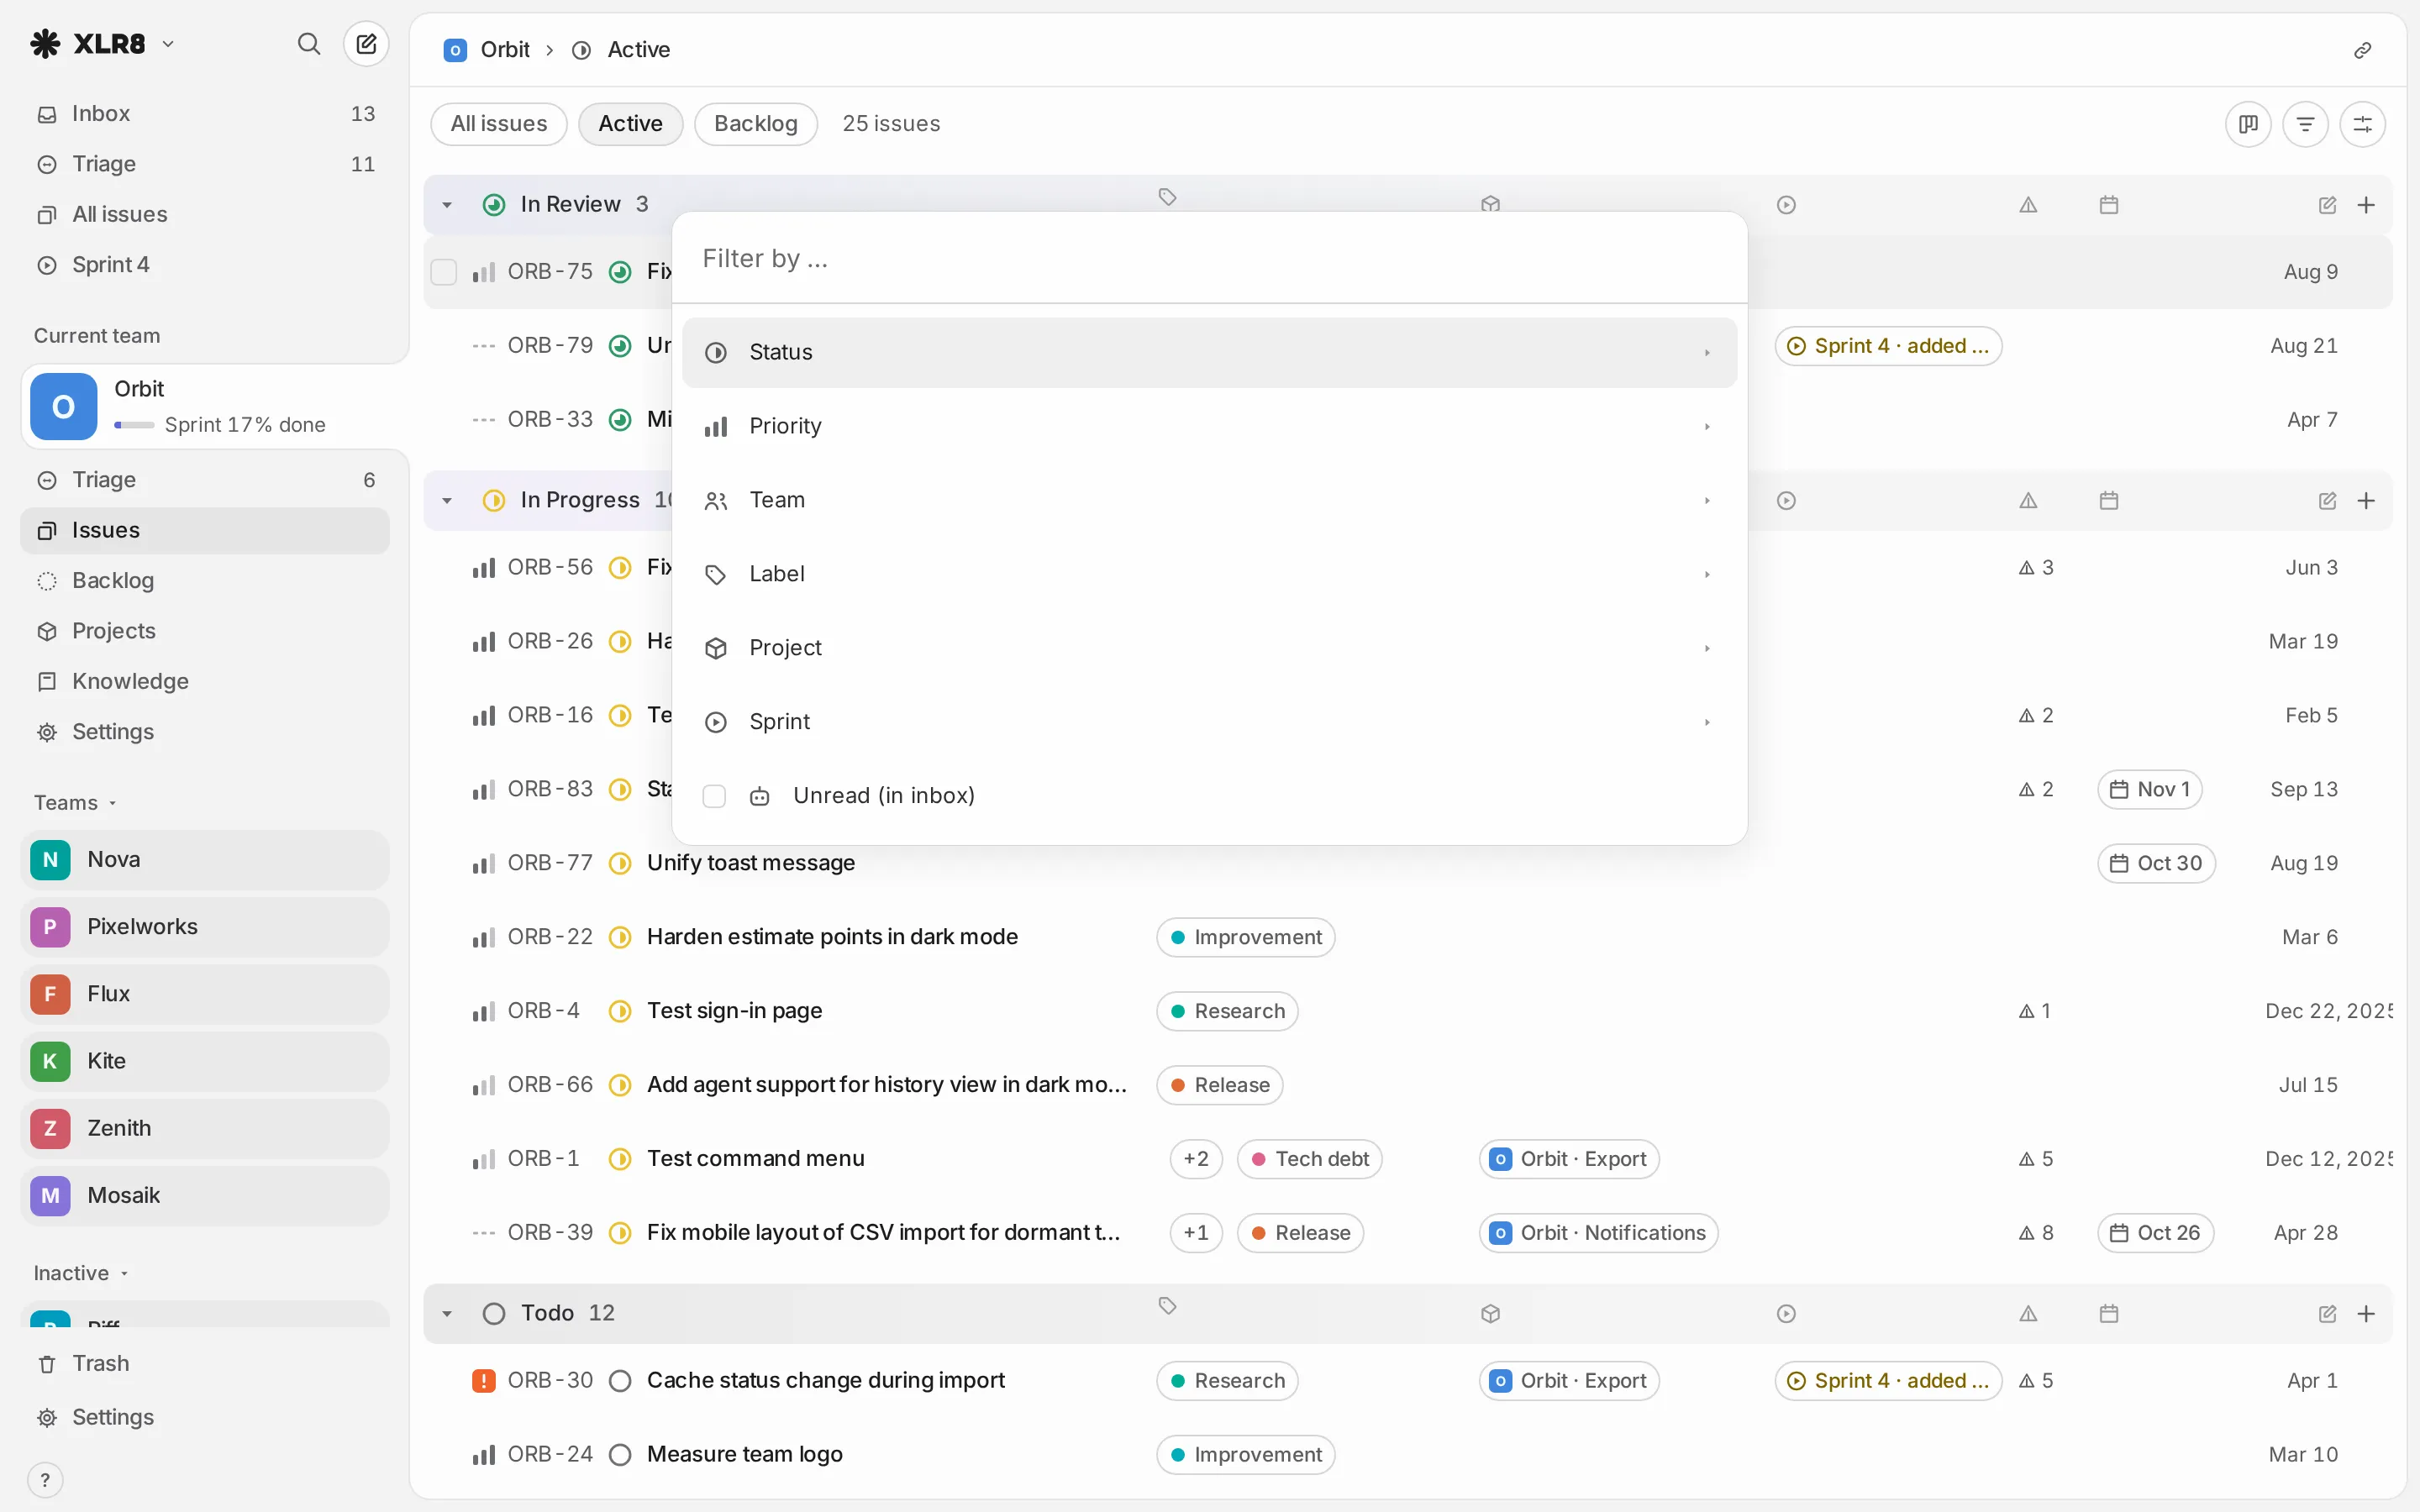Click the compose new issue icon
Viewport: 2420px width, 1512px height.
click(366, 44)
